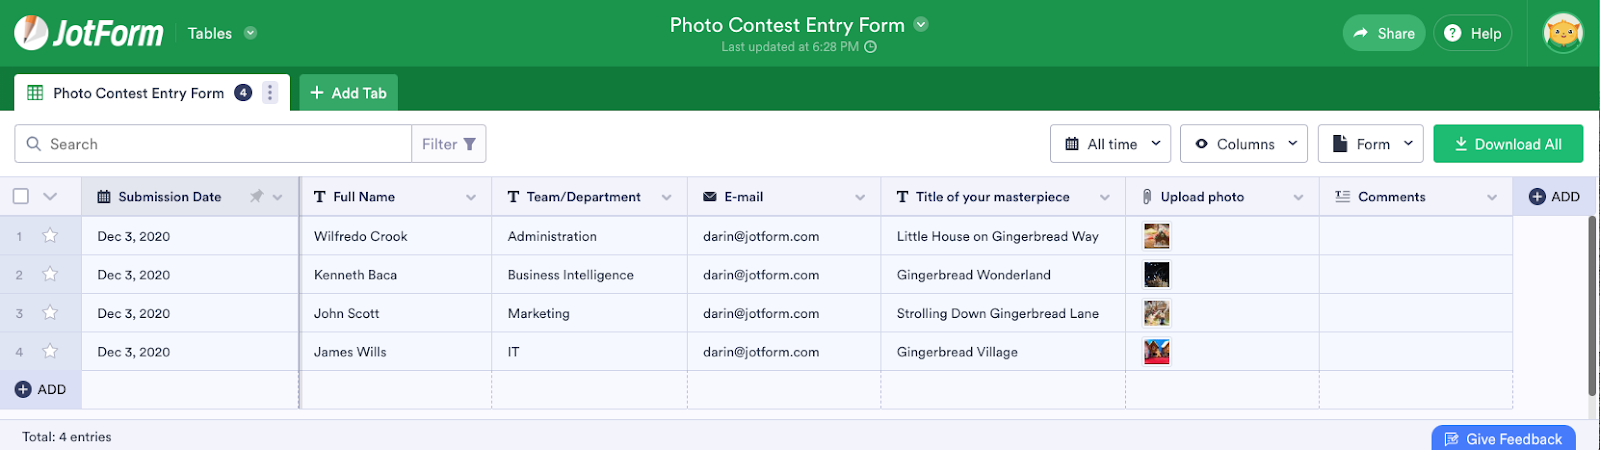
Task: Toggle the select-all rows checkbox
Action: tap(21, 197)
